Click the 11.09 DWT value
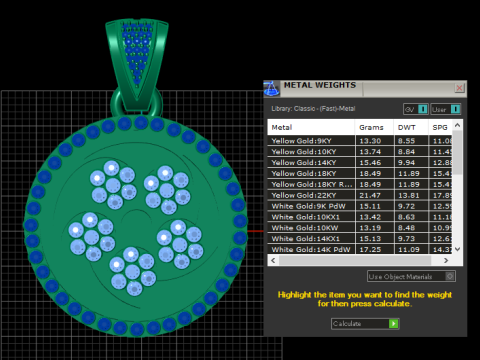 click(409, 249)
